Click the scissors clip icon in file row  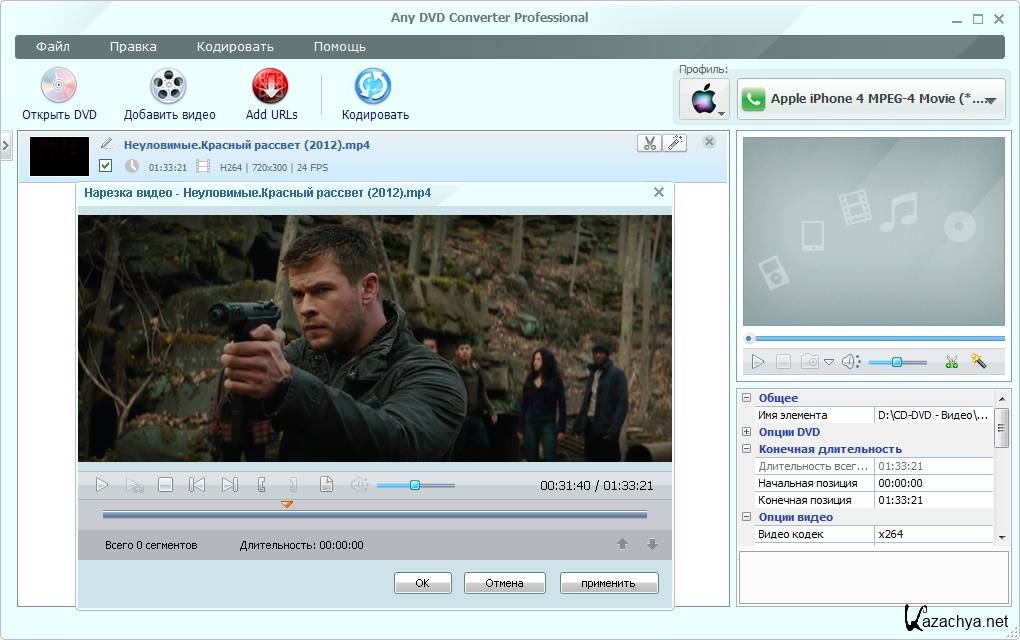(x=649, y=143)
